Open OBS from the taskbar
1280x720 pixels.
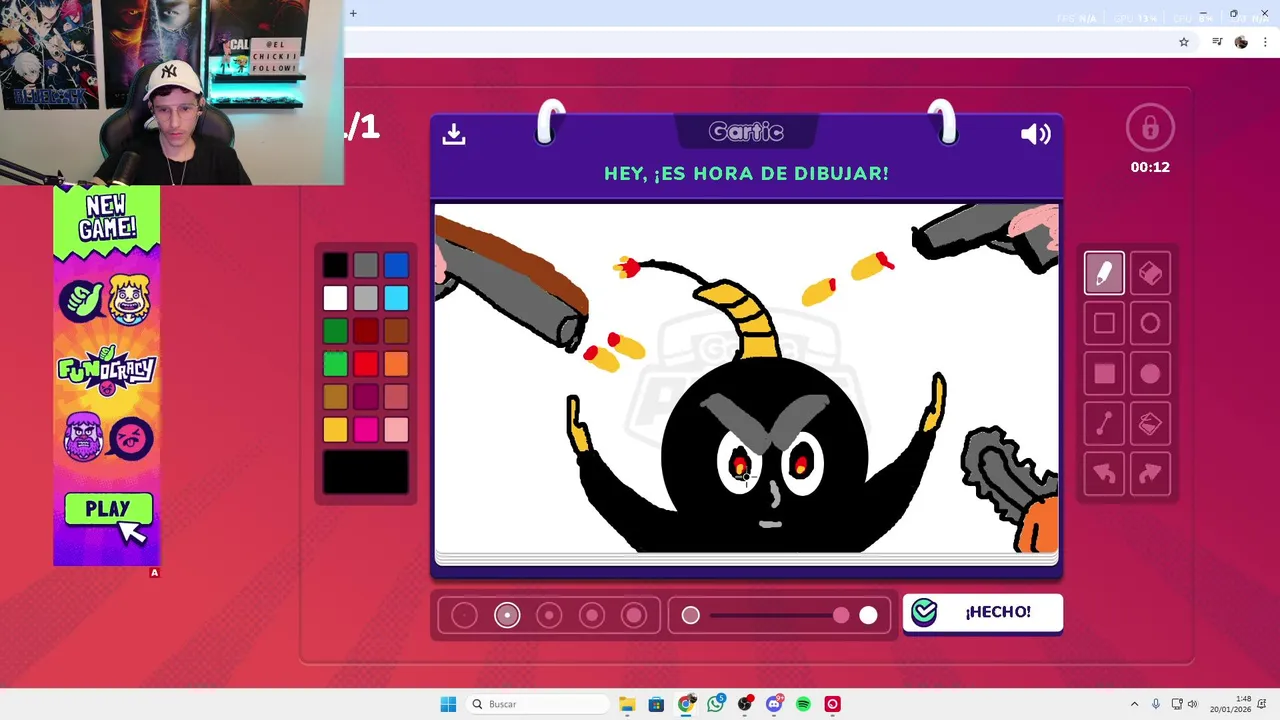click(x=745, y=704)
